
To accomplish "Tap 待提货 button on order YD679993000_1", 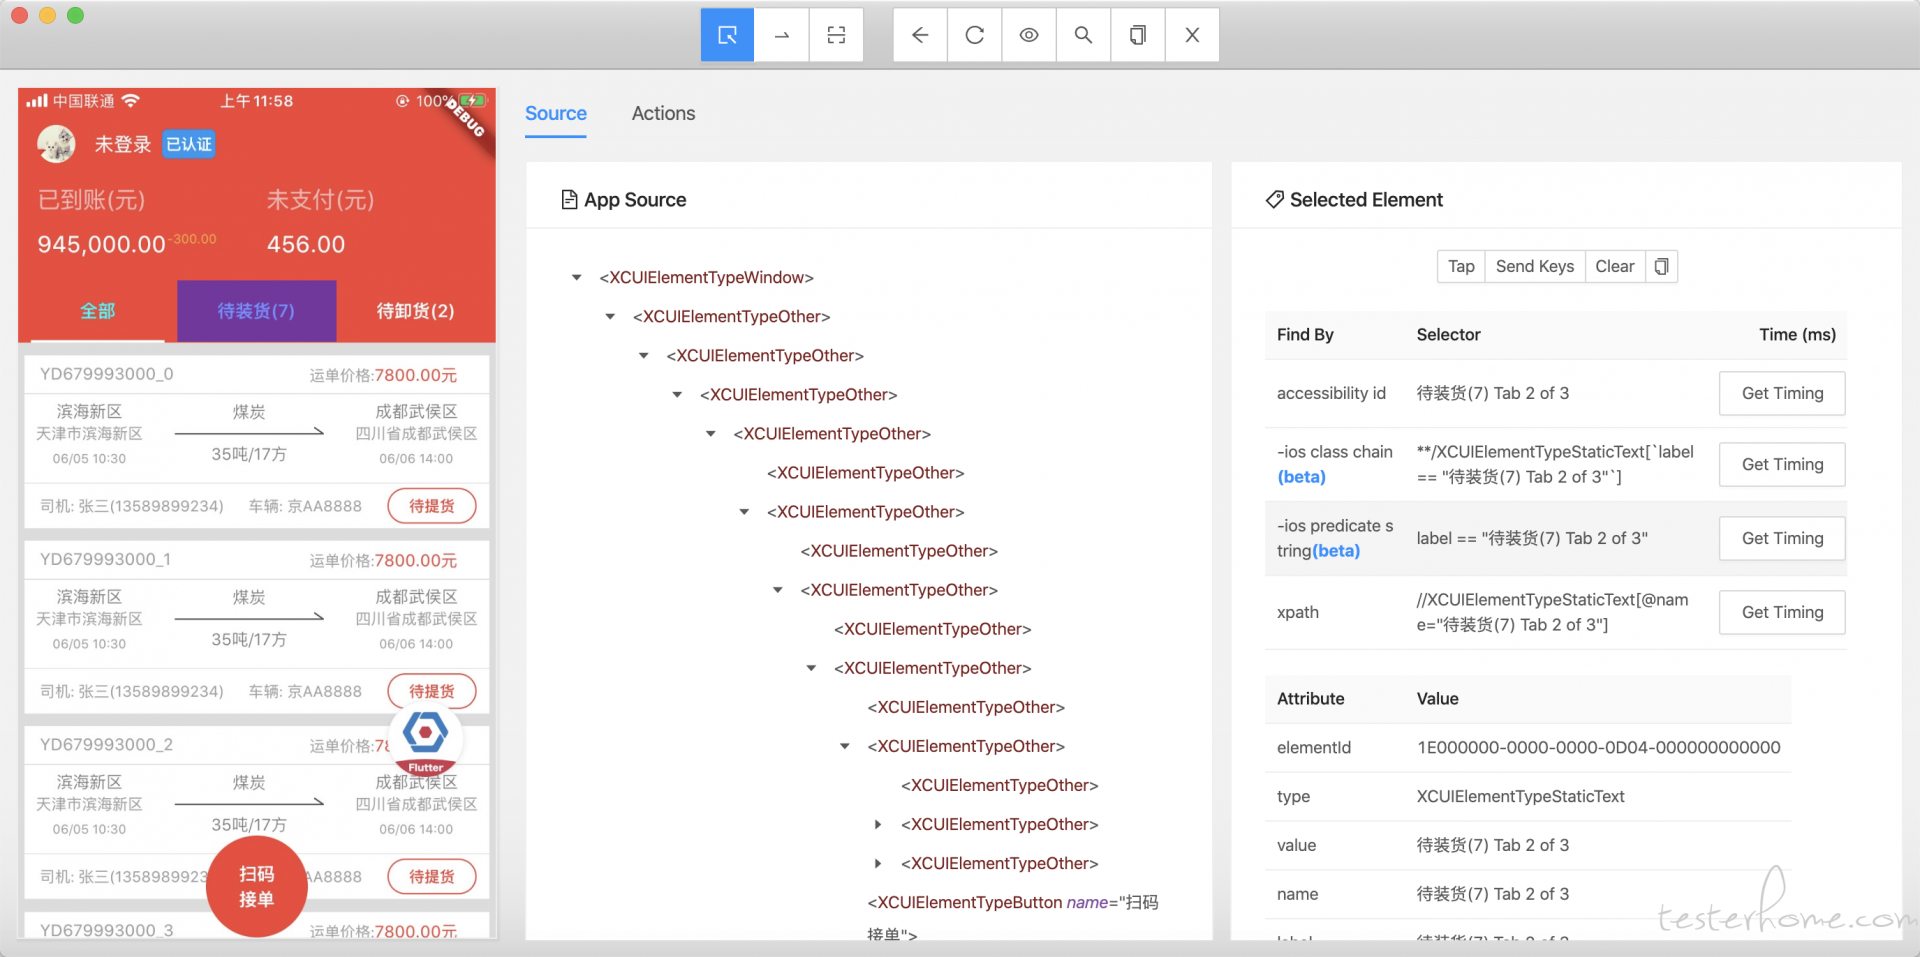I will point(432,691).
